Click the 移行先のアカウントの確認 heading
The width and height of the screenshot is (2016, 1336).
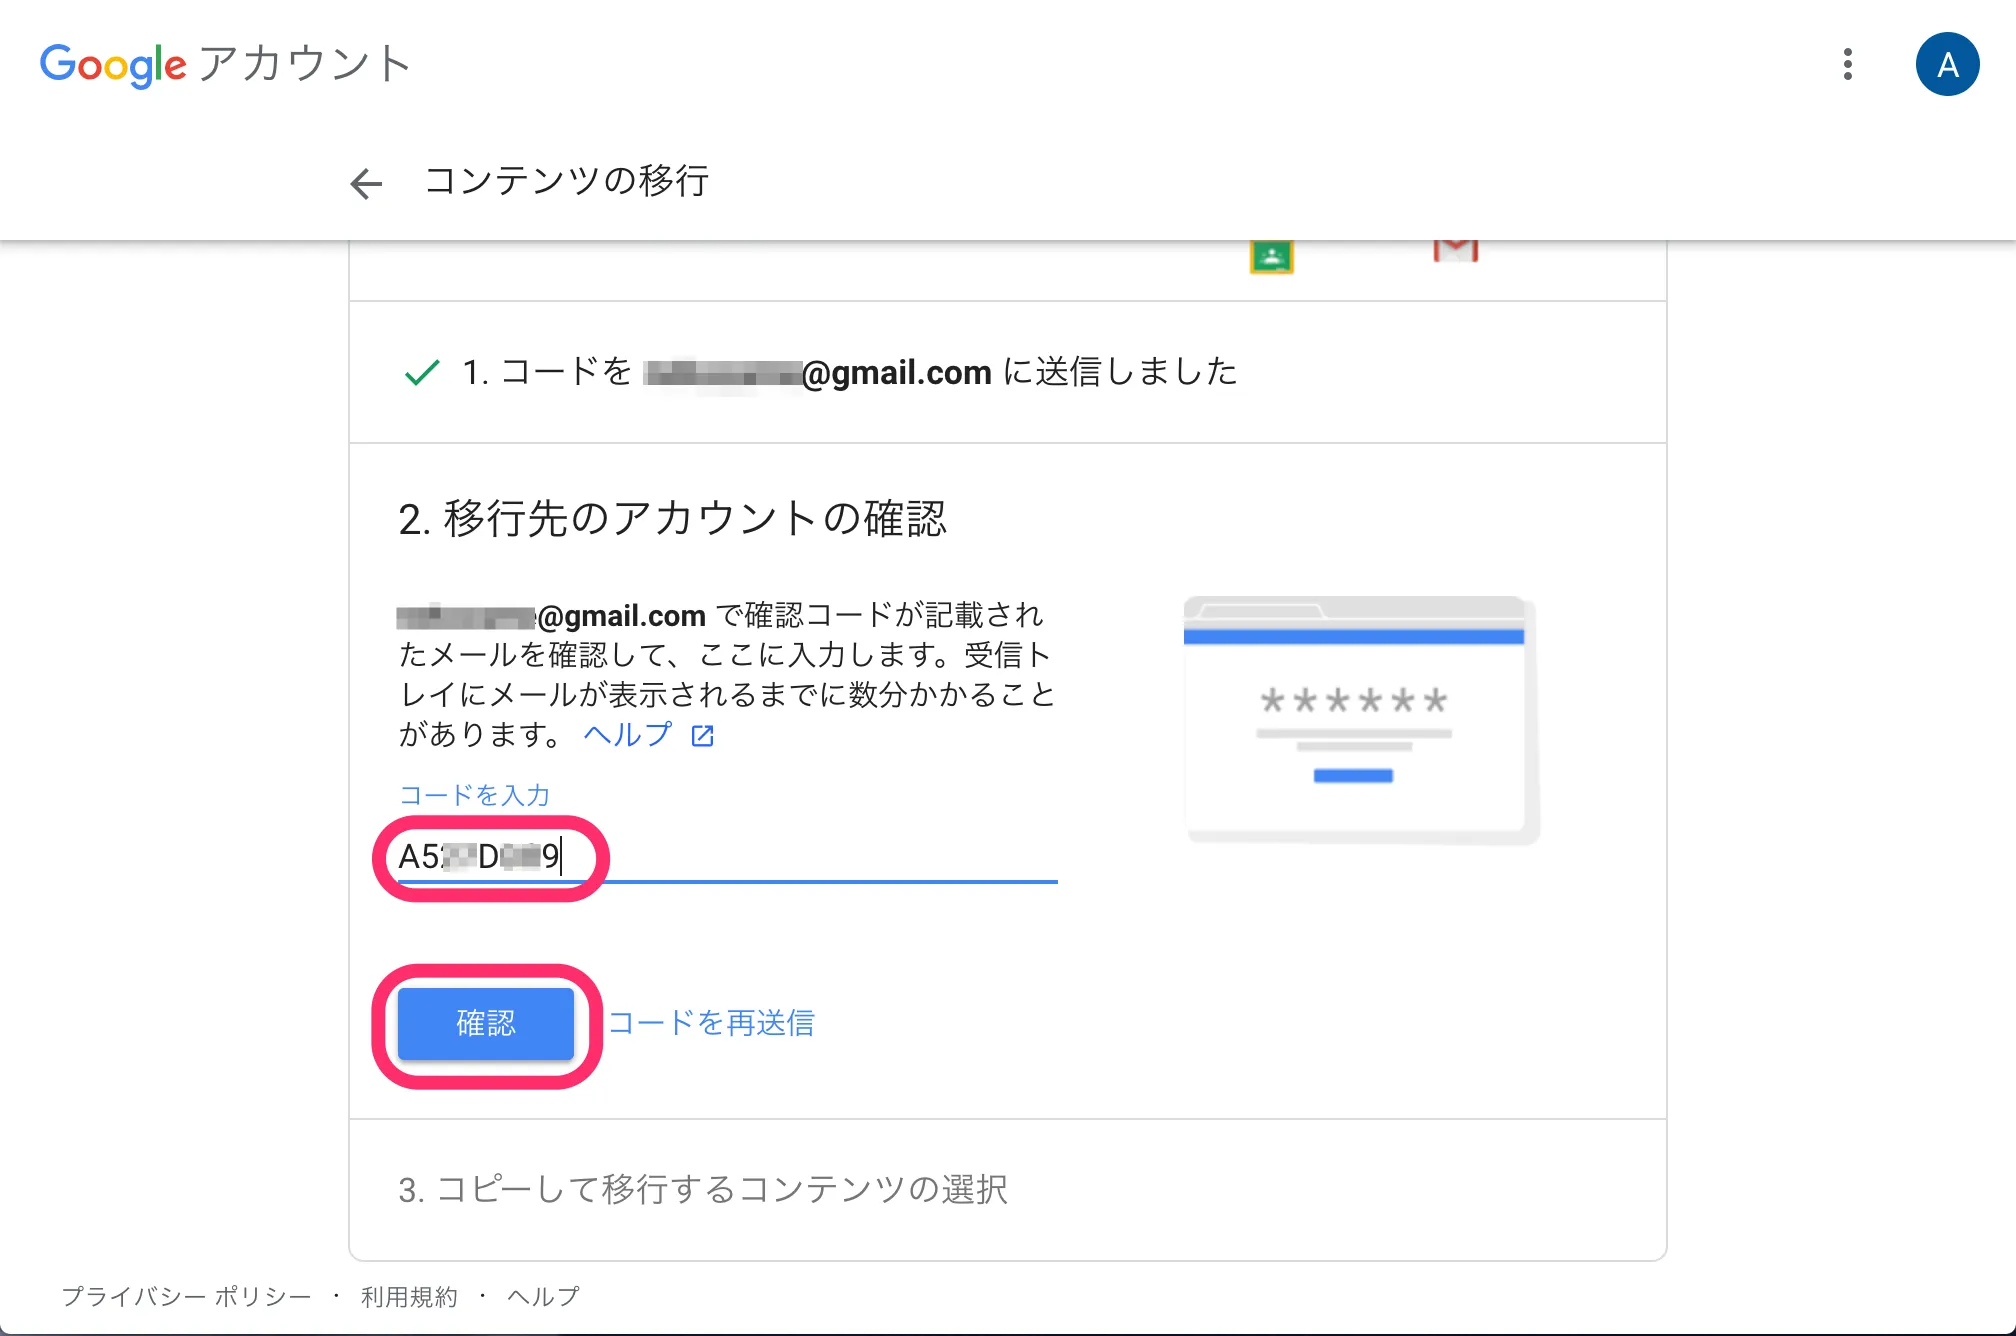(672, 519)
